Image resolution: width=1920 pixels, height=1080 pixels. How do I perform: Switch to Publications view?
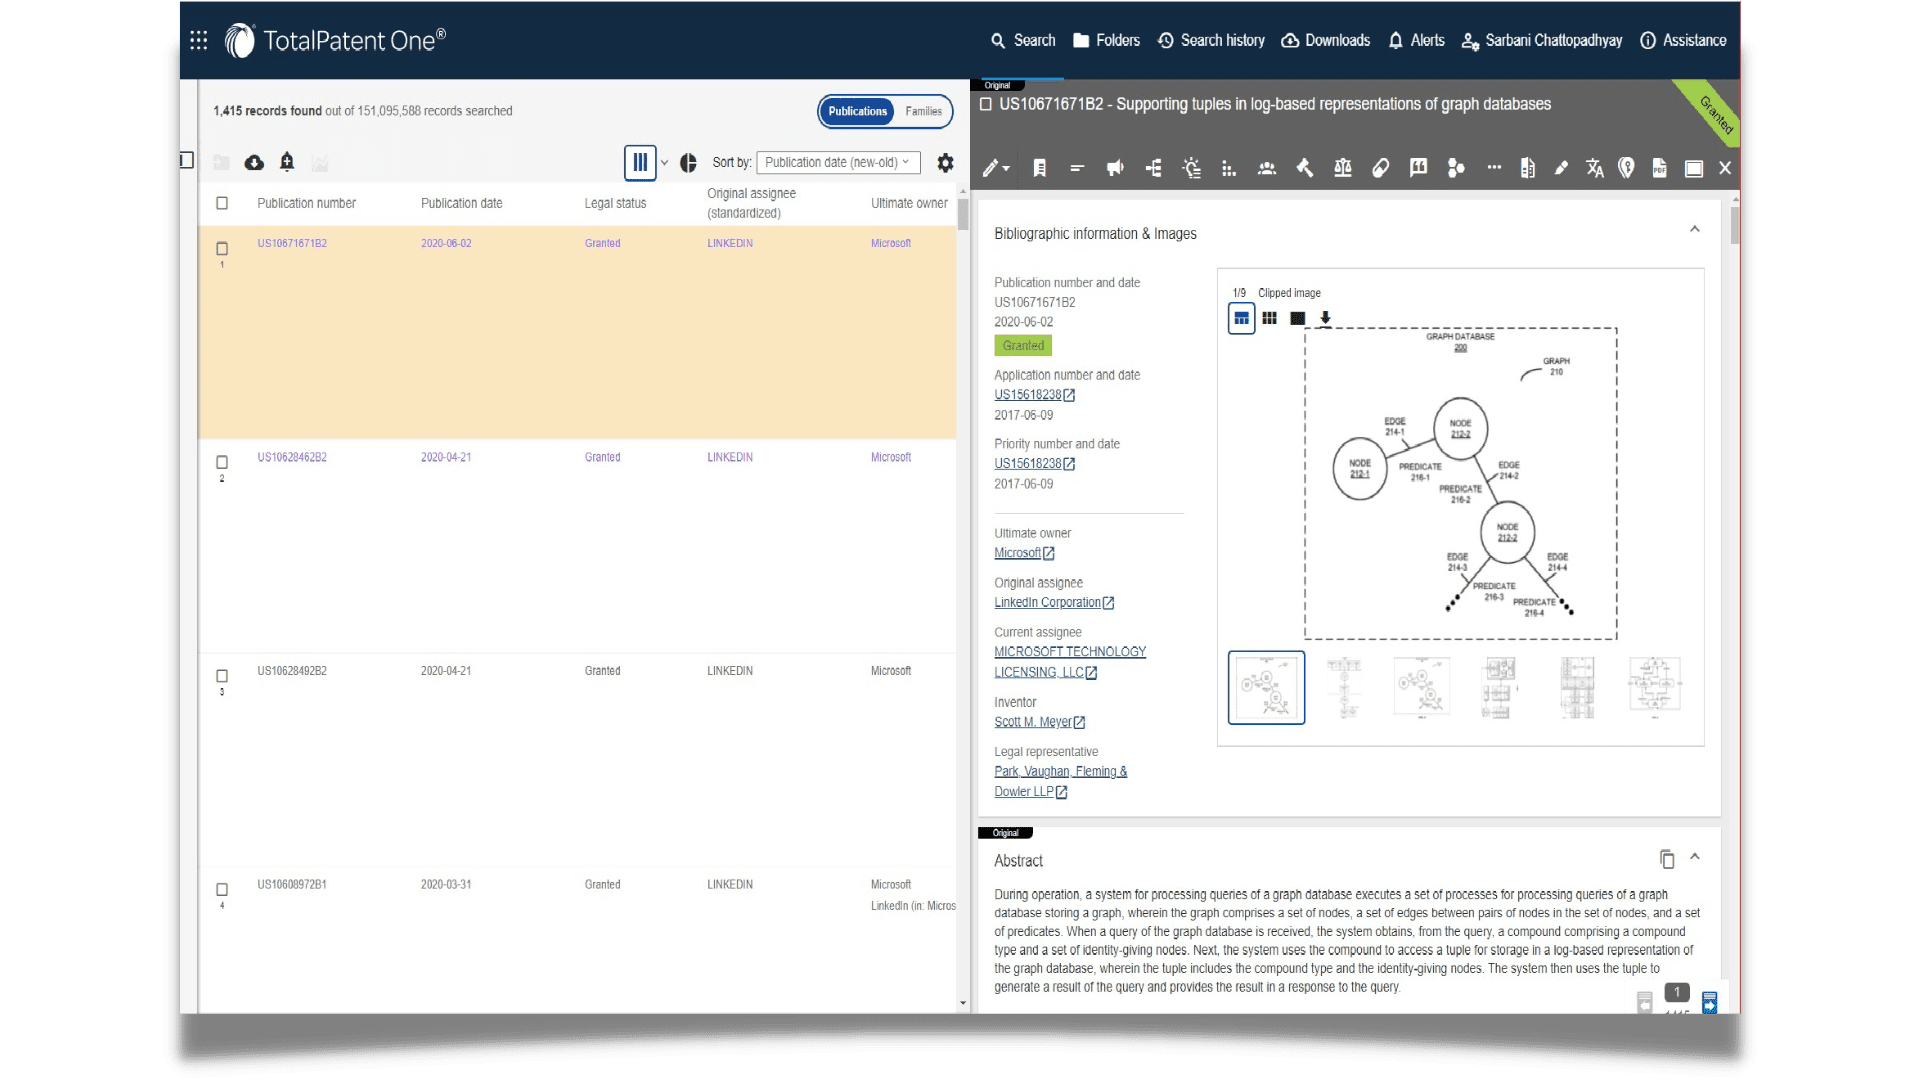click(x=857, y=111)
